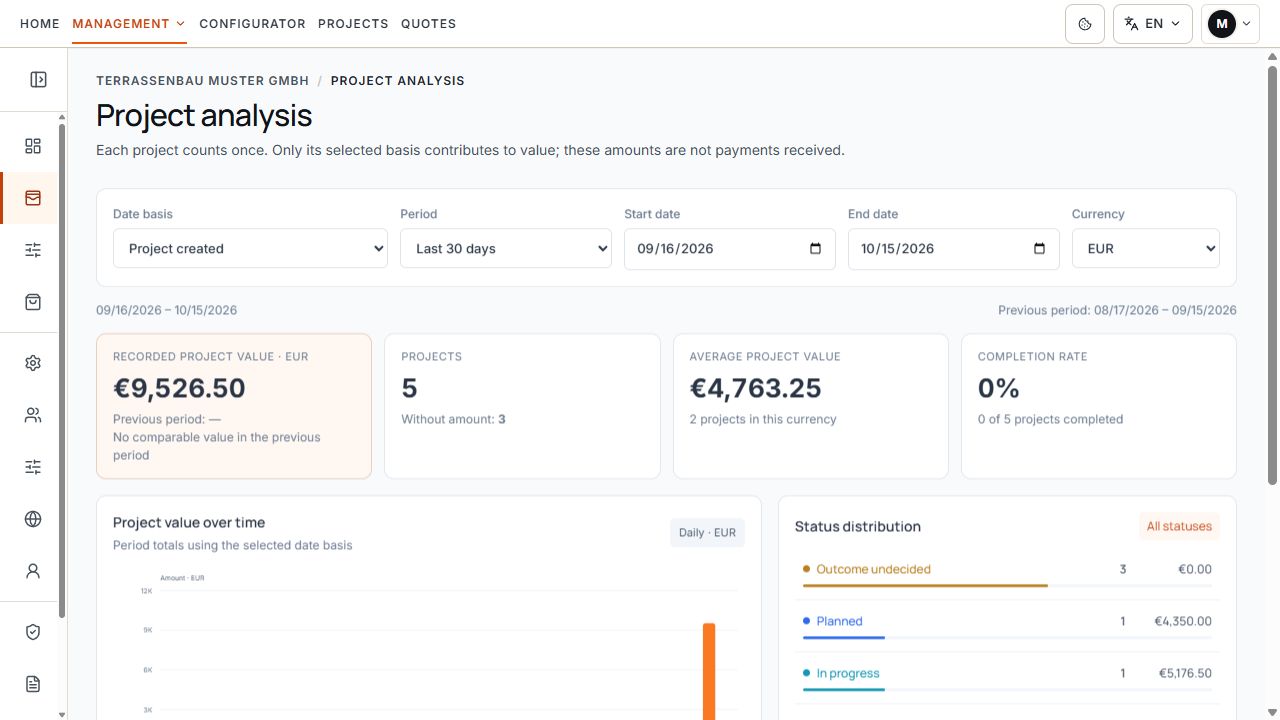1280x720 pixels.
Task: Go to the Home menu item
Action: pyautogui.click(x=40, y=24)
